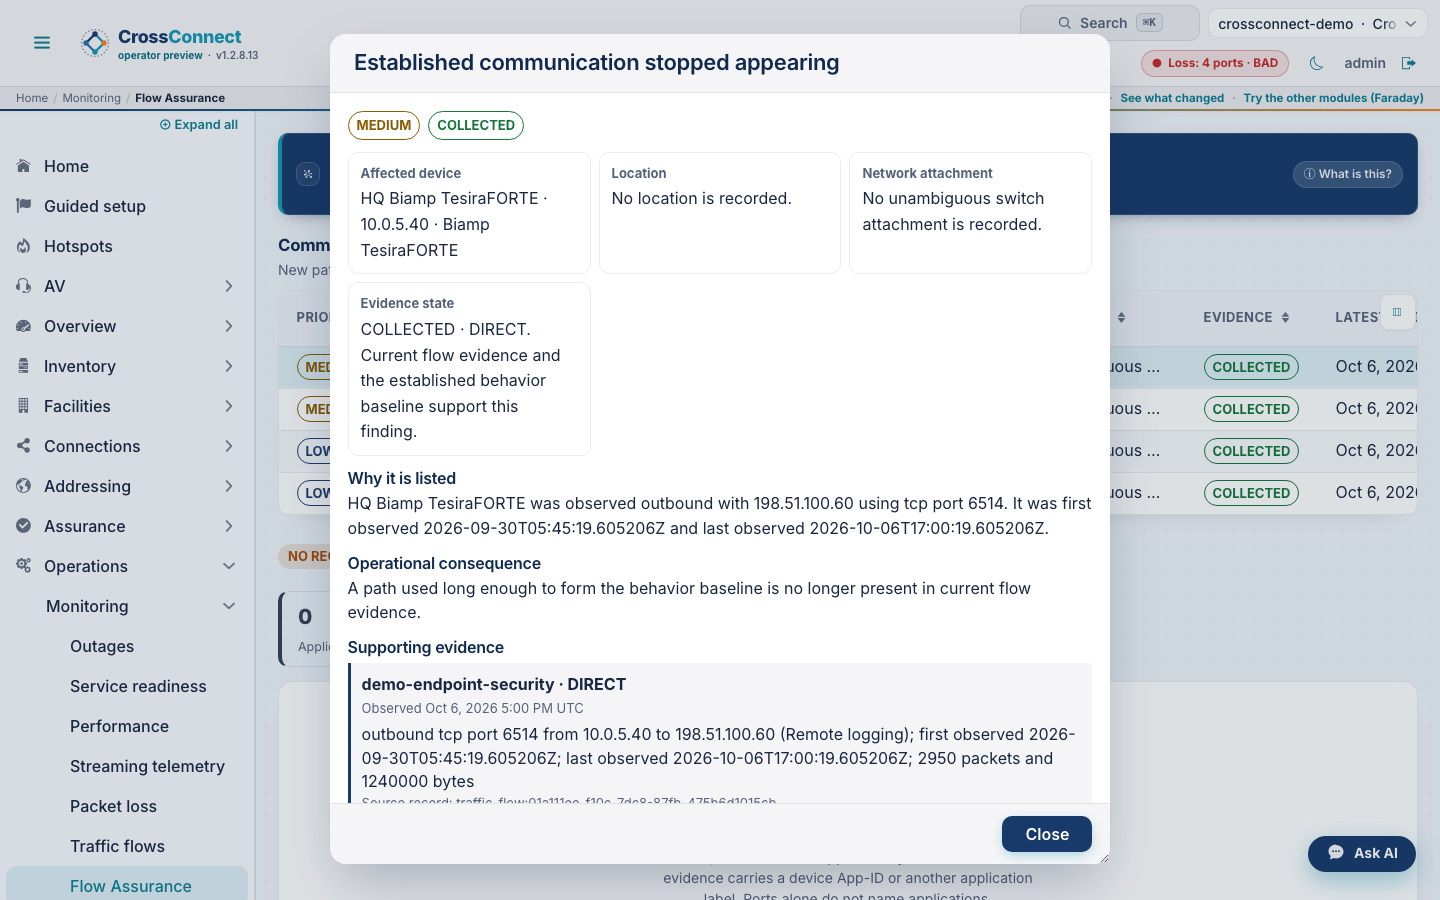
Task: Open Guided setup in the sidebar
Action: 127,206
